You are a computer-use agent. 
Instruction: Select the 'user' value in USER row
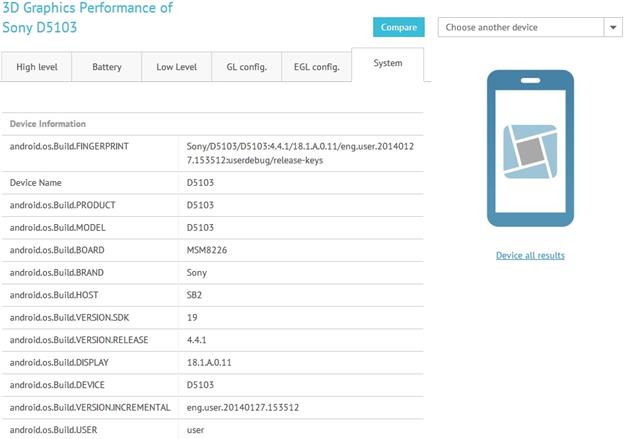tap(195, 430)
